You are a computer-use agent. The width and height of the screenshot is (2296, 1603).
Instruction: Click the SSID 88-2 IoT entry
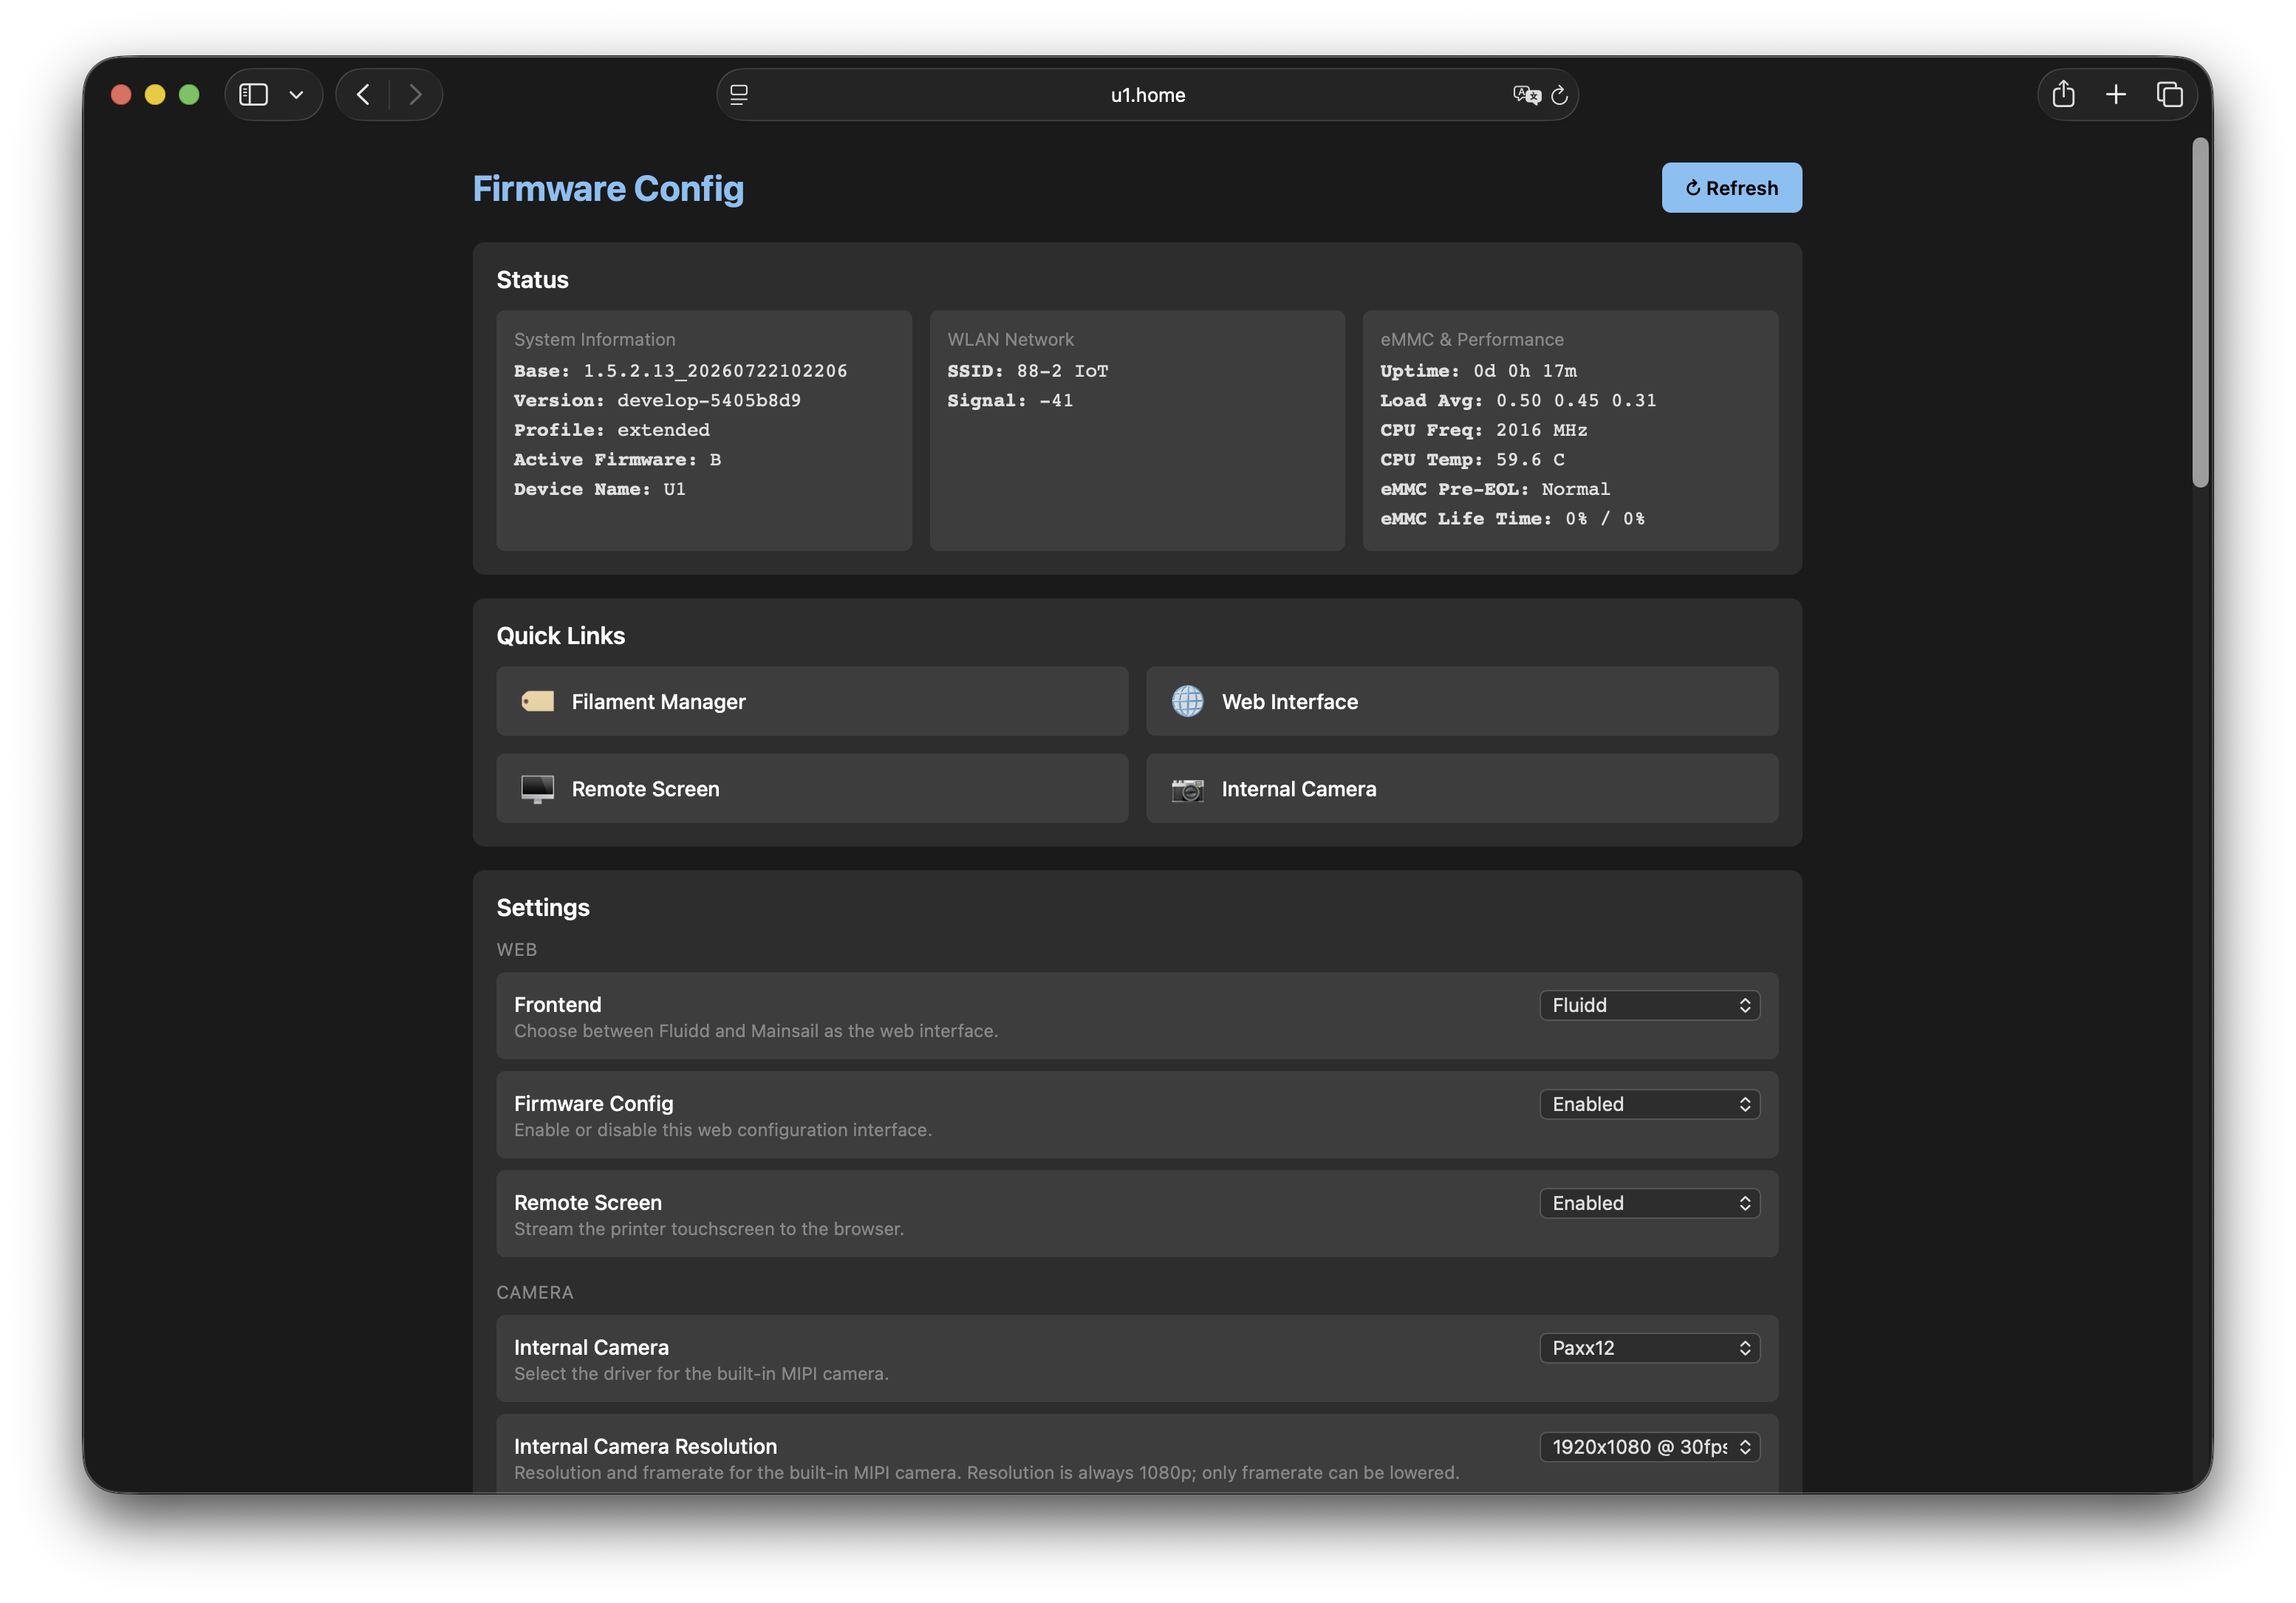1027,371
